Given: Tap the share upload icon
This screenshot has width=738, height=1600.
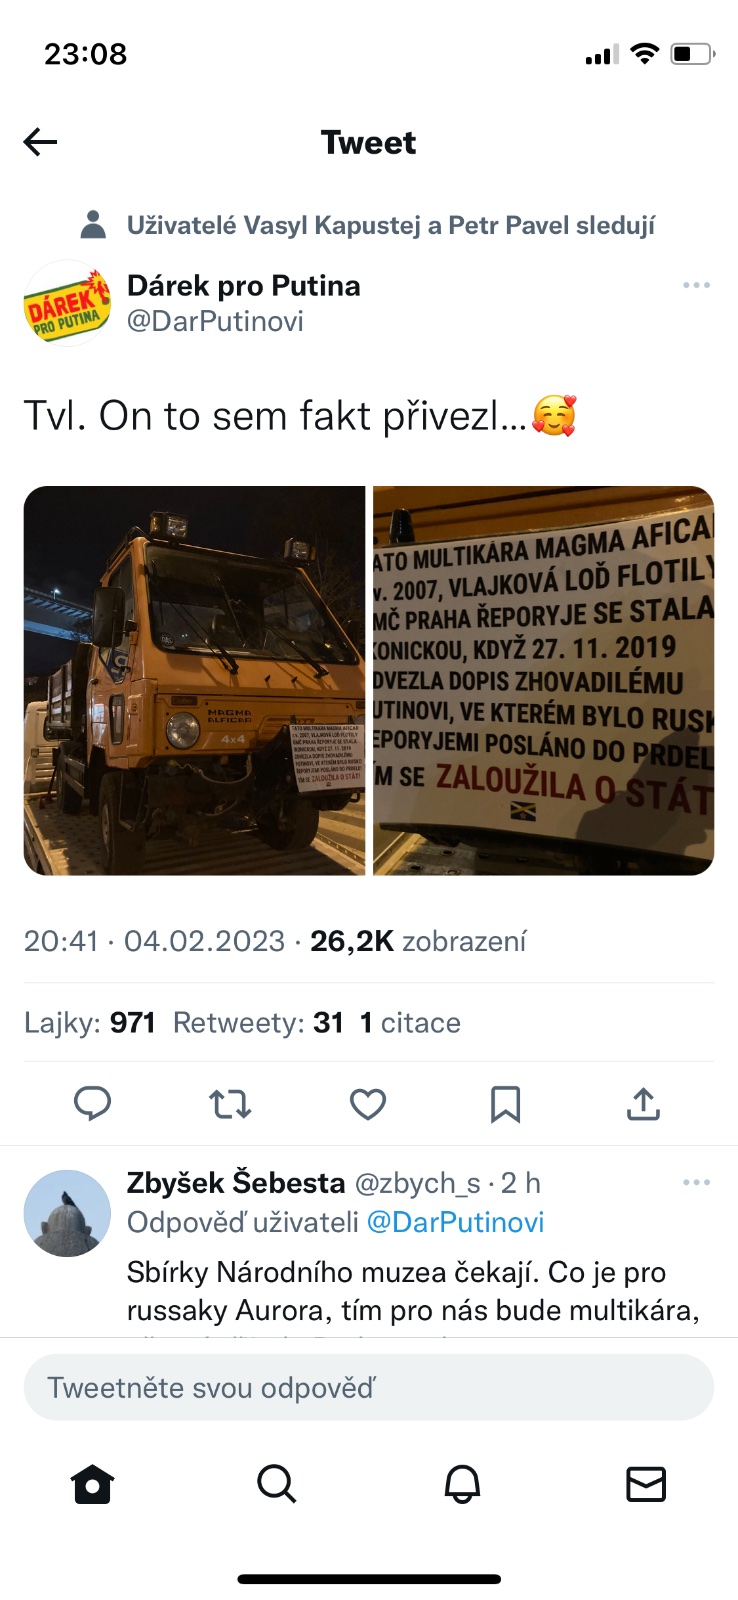Looking at the screenshot, I should click(643, 1104).
